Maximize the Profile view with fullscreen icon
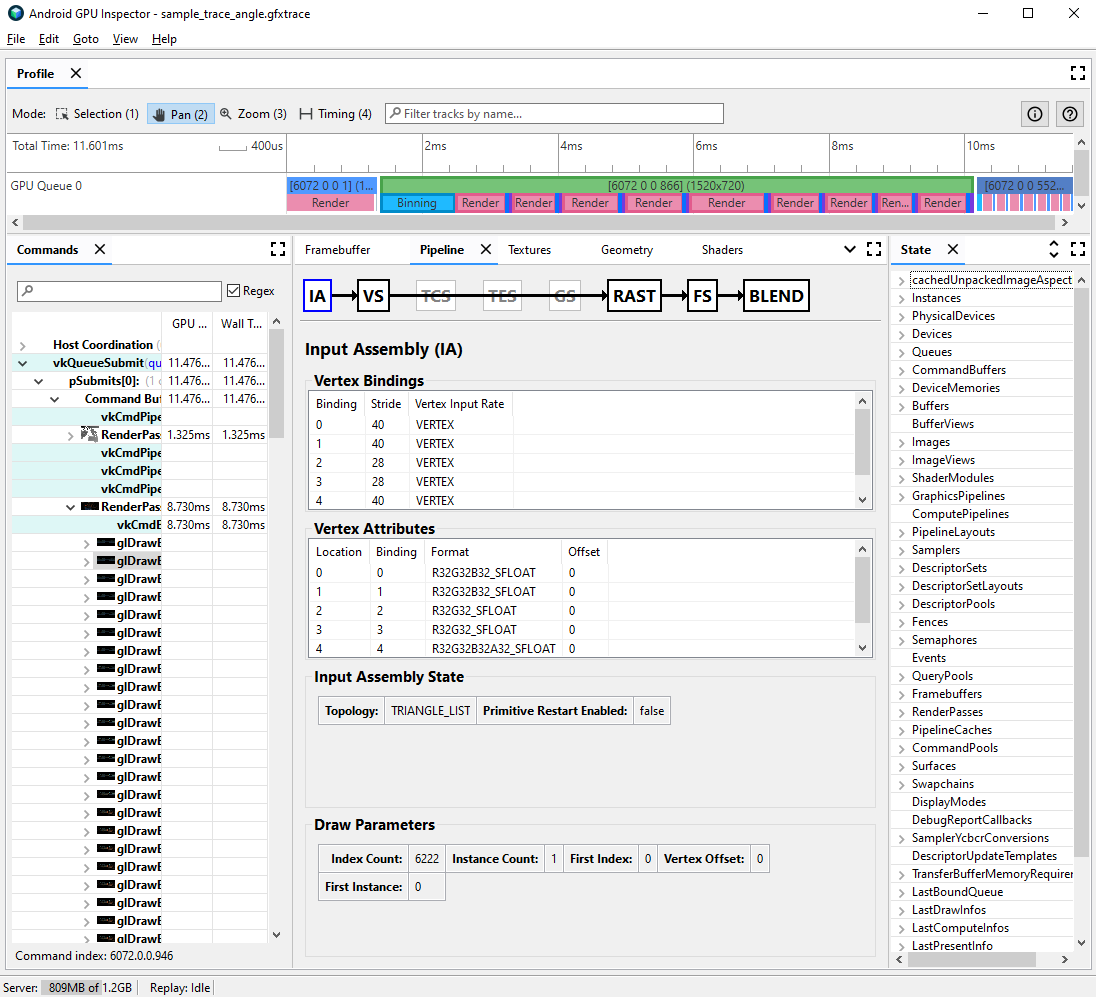 pyautogui.click(x=1077, y=72)
